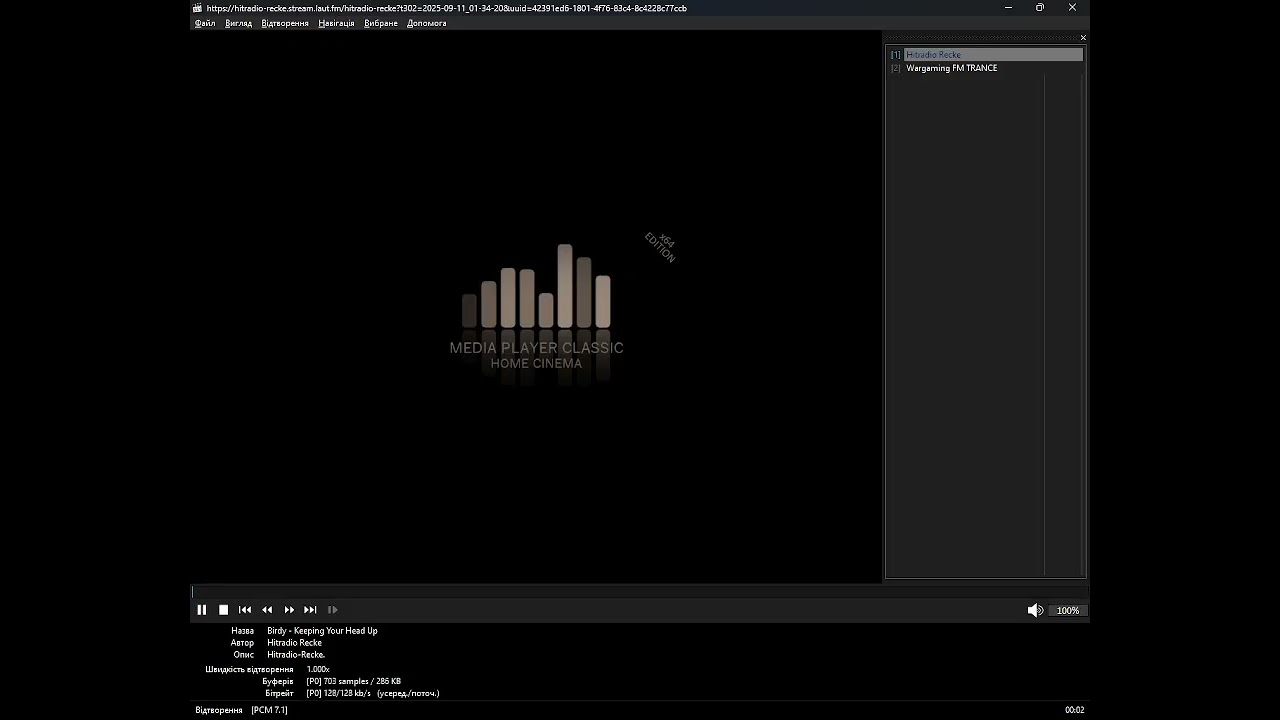Click the 100% volume slider
Image resolution: width=1280 pixels, height=720 pixels.
click(1068, 610)
